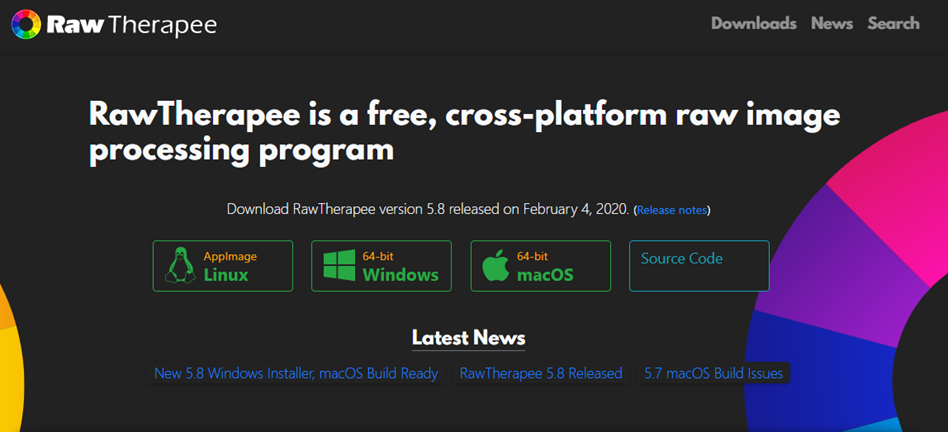Image resolution: width=948 pixels, height=432 pixels.
Task: Open 5.7 macOS Build Issues news link
Action: [x=713, y=373]
